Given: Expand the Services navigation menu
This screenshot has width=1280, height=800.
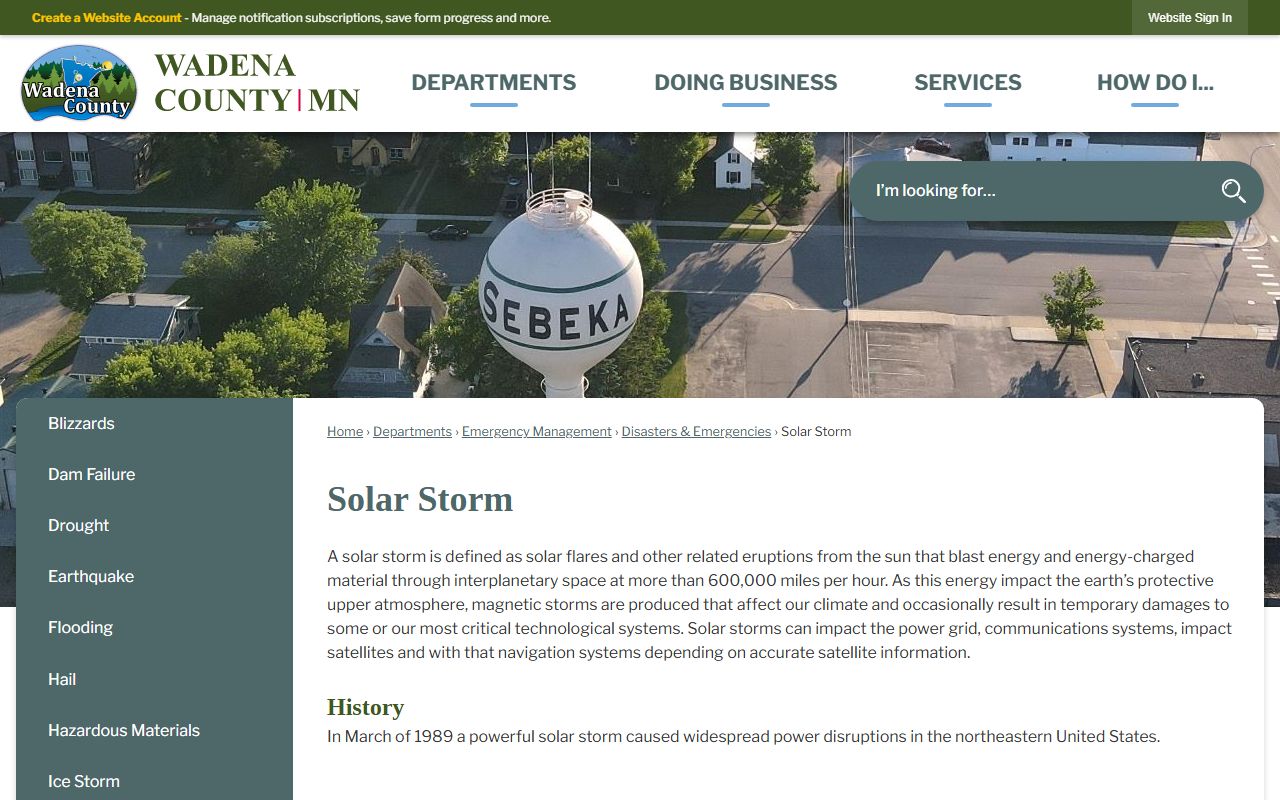Looking at the screenshot, I should tap(967, 83).
